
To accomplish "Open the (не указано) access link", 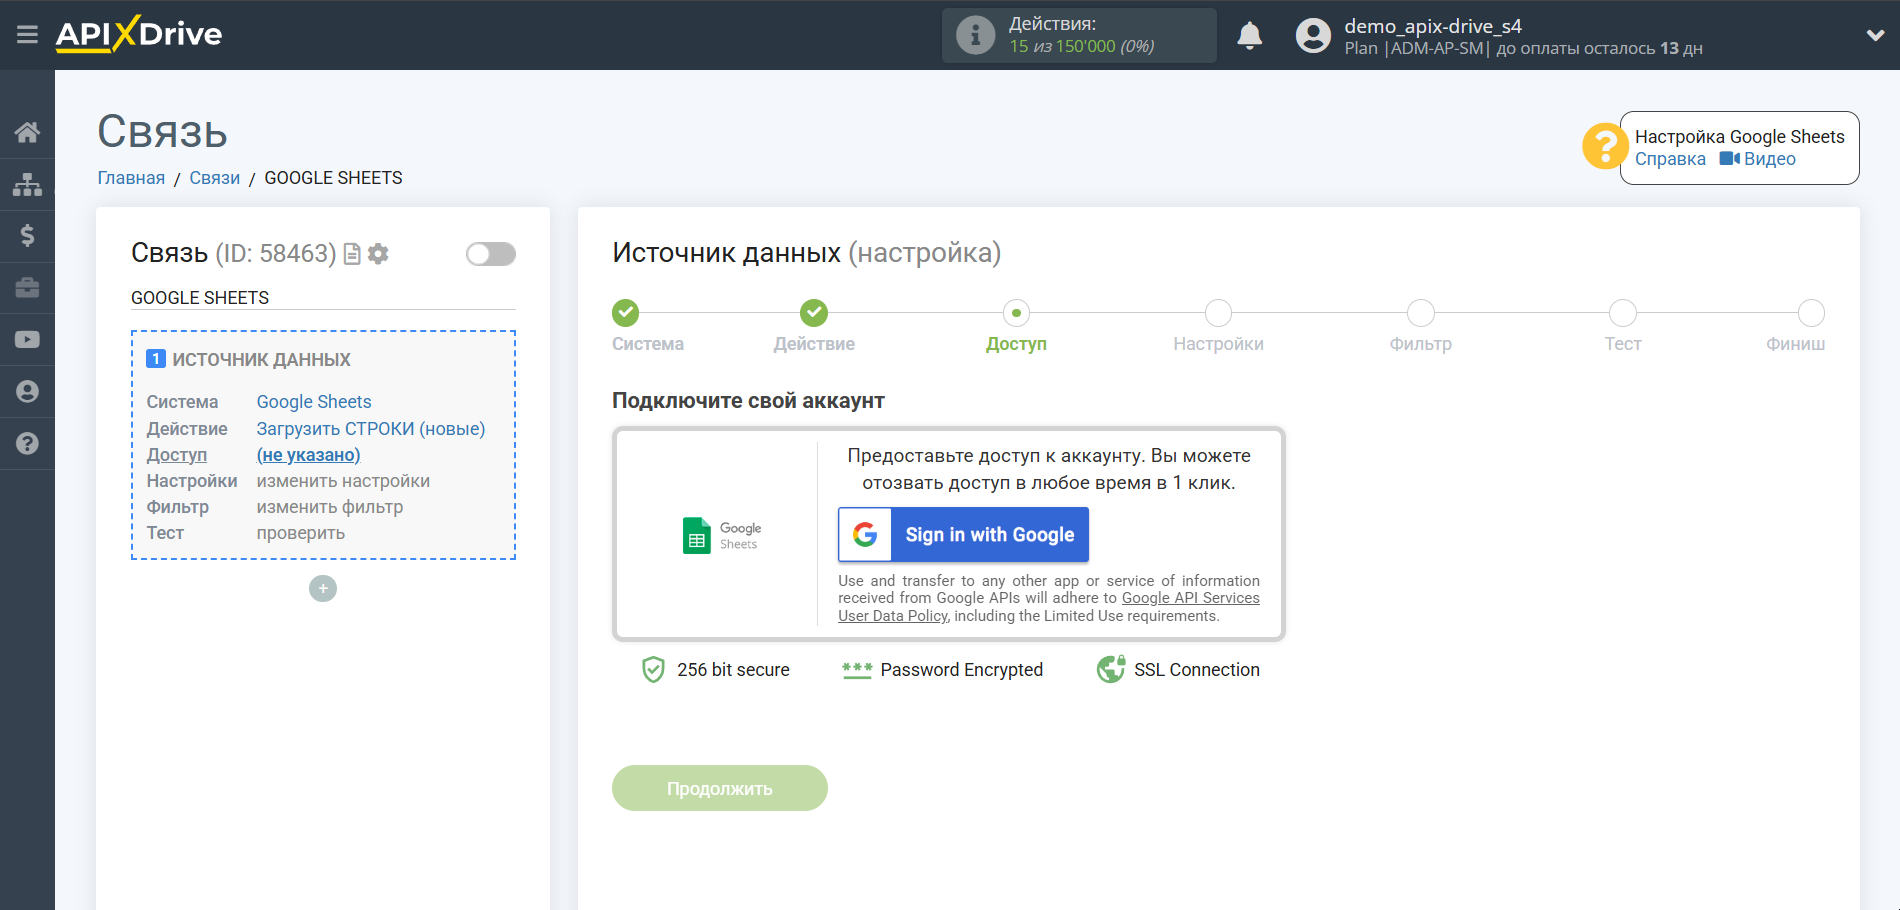I will 308,455.
